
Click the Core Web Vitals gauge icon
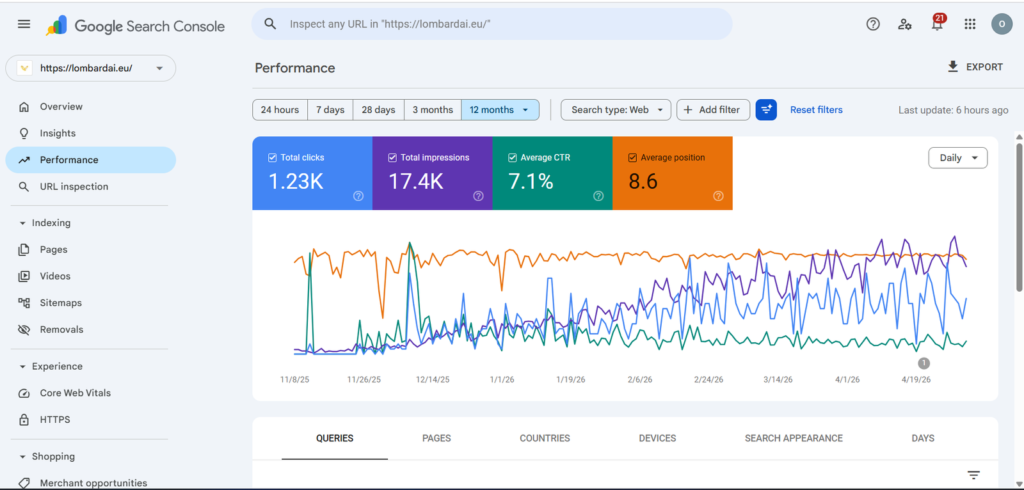24,393
